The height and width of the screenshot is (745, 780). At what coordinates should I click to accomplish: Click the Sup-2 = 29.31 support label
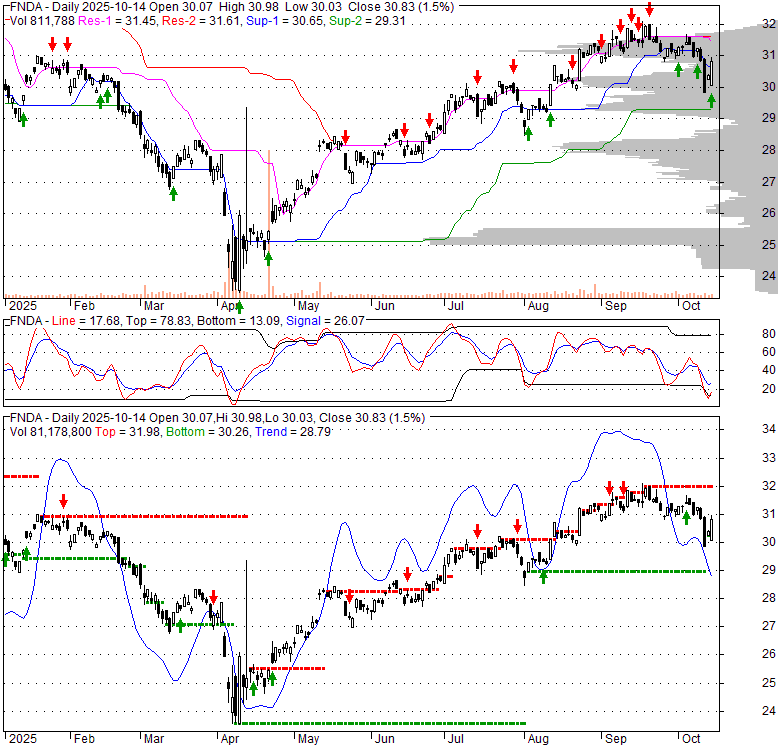[x=368, y=21]
